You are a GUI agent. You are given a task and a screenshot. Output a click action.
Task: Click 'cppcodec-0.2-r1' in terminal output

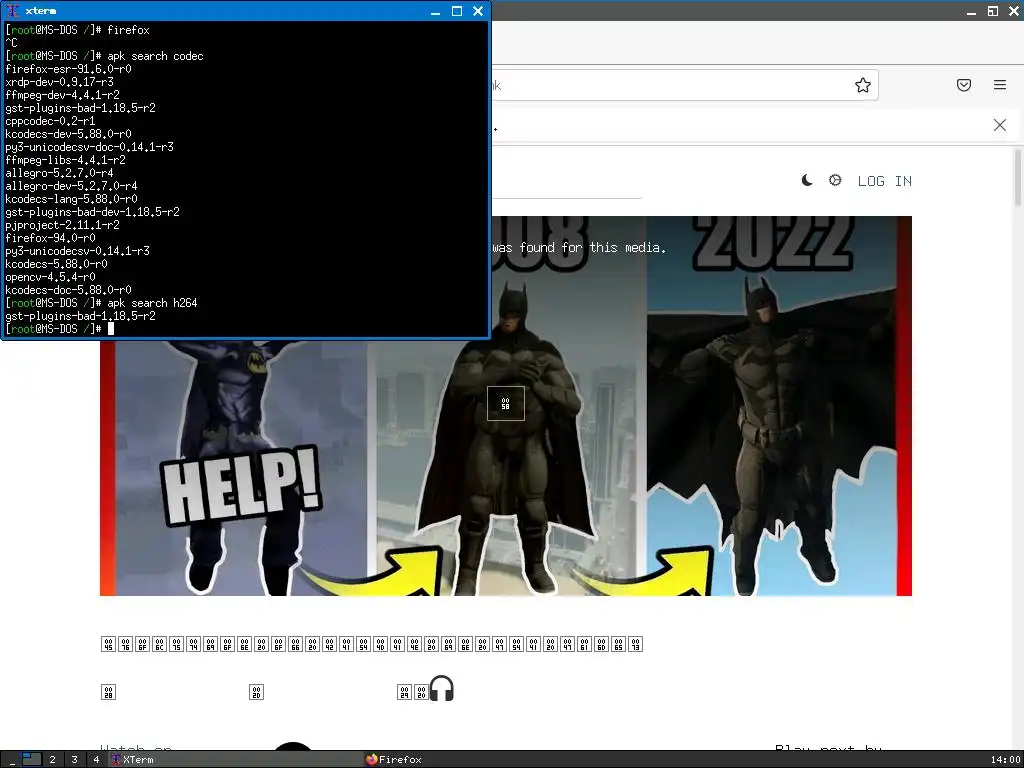[50, 121]
